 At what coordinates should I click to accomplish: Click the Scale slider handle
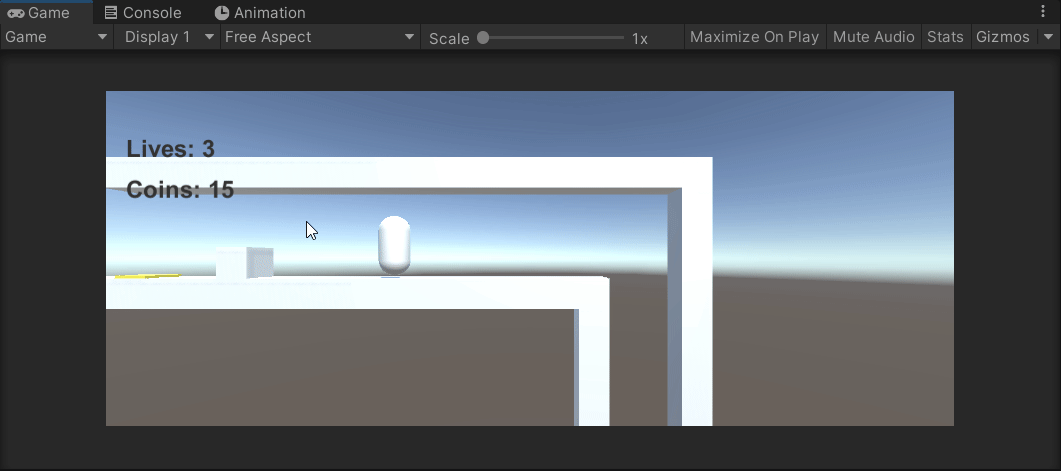483,38
